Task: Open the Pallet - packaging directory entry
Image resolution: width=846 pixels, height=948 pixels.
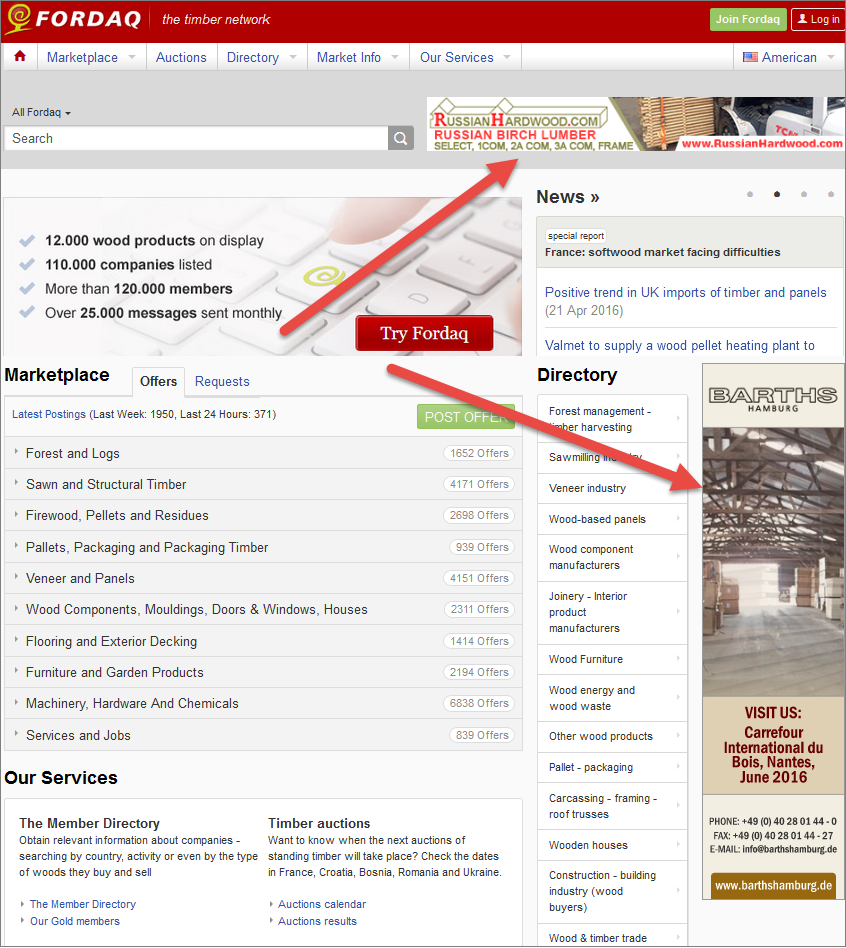Action: point(613,767)
